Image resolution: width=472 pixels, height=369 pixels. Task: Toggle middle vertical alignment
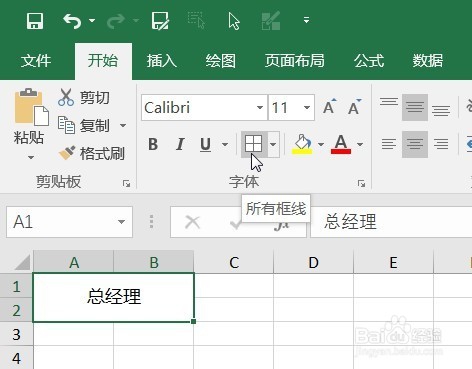click(415, 107)
